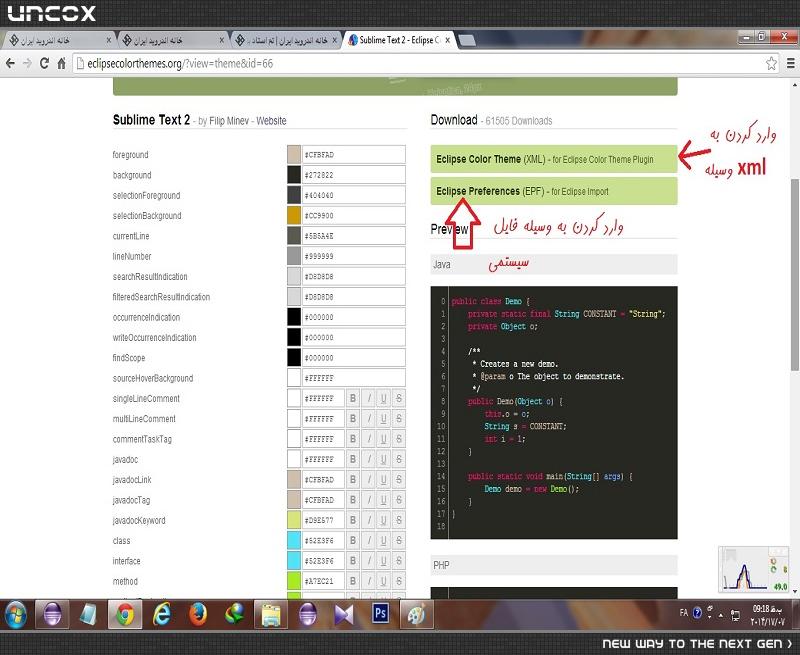
Task: Download Eclipse Preferences (EPF)
Action: [554, 191]
